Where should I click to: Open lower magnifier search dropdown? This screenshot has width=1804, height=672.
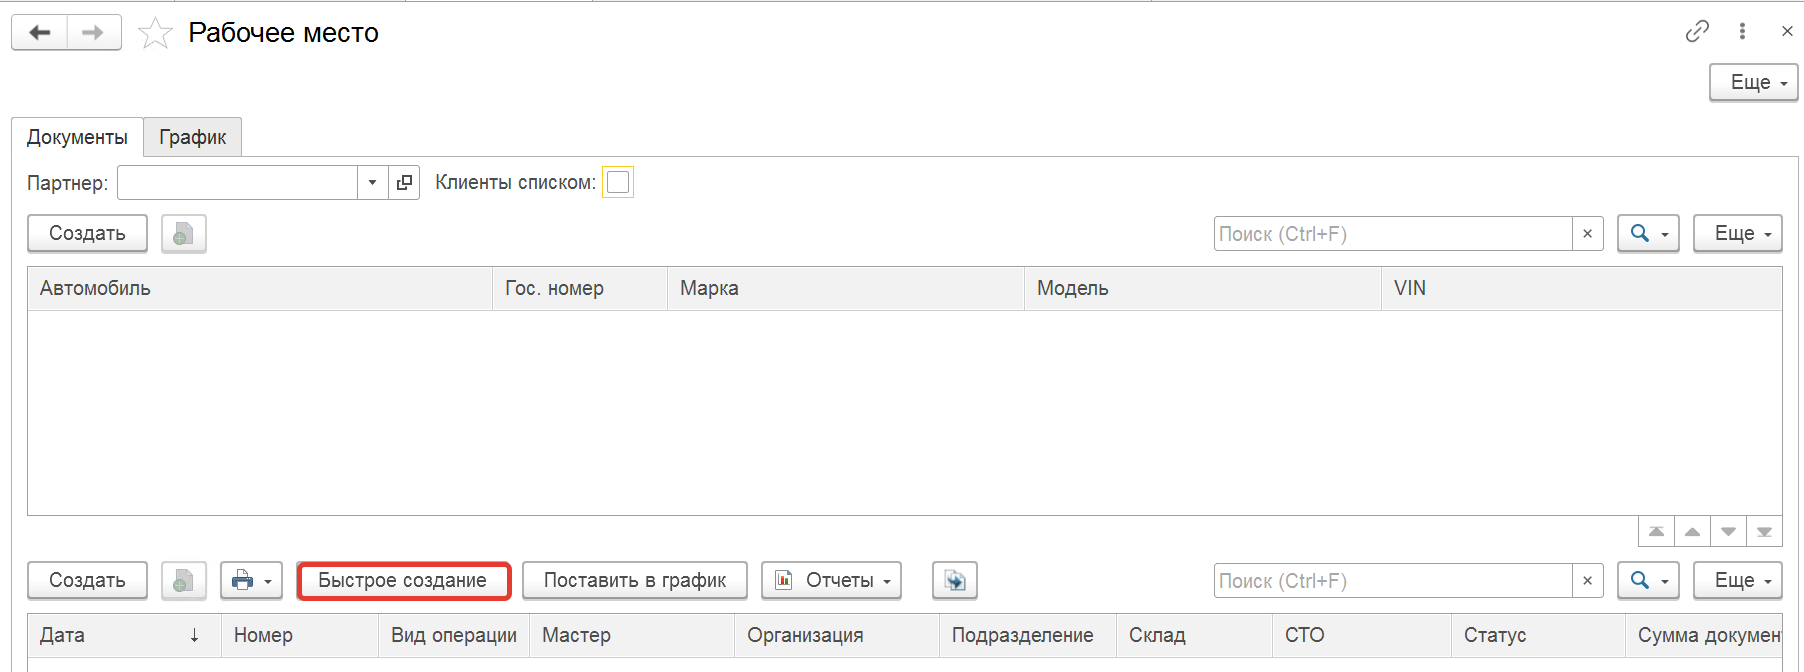[x=1648, y=580]
